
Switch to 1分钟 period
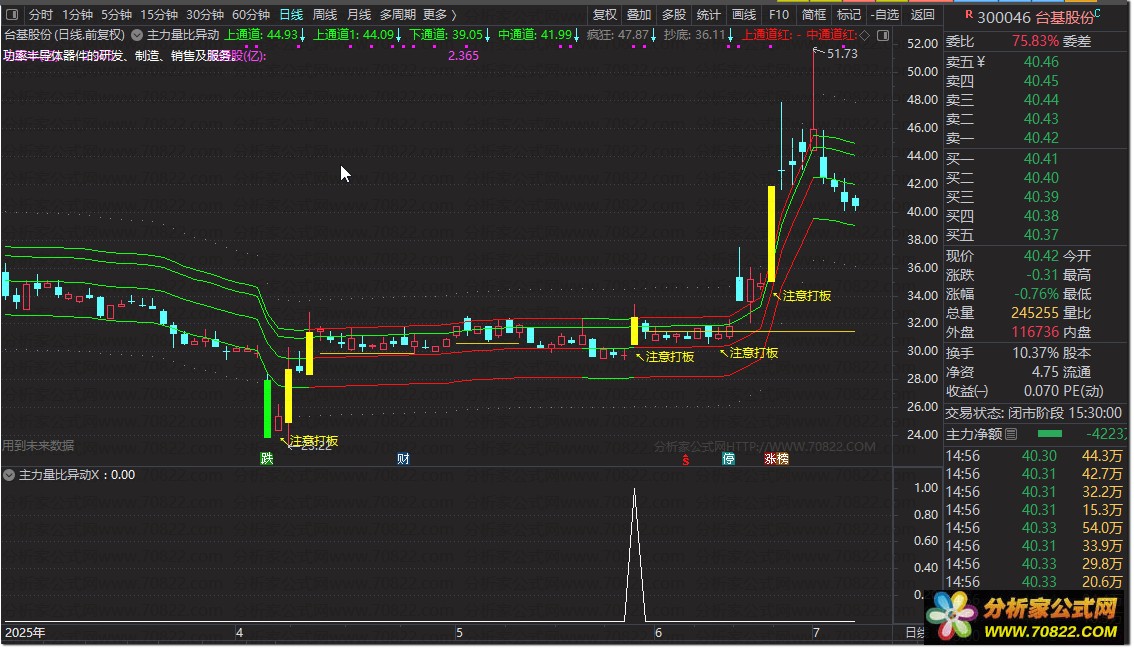77,14
